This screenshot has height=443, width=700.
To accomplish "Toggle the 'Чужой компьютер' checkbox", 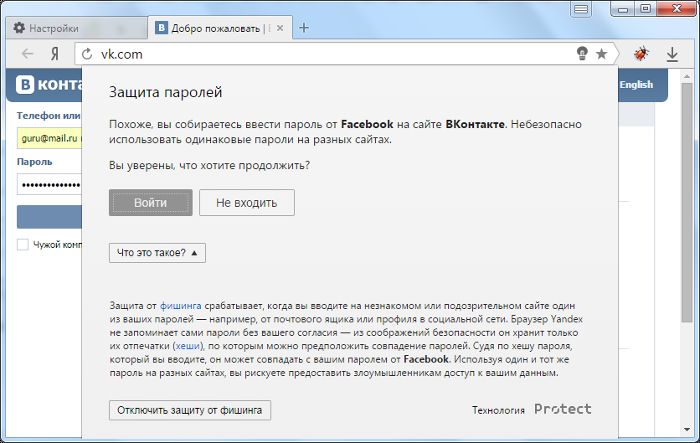I will point(22,245).
